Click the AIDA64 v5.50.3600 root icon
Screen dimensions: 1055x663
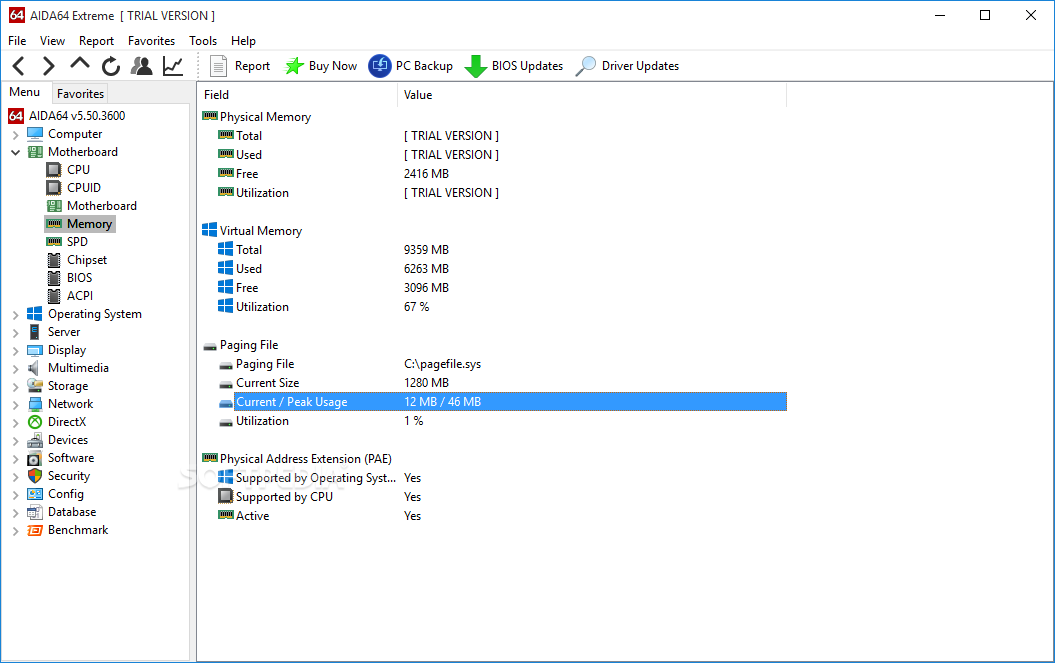click(x=16, y=116)
